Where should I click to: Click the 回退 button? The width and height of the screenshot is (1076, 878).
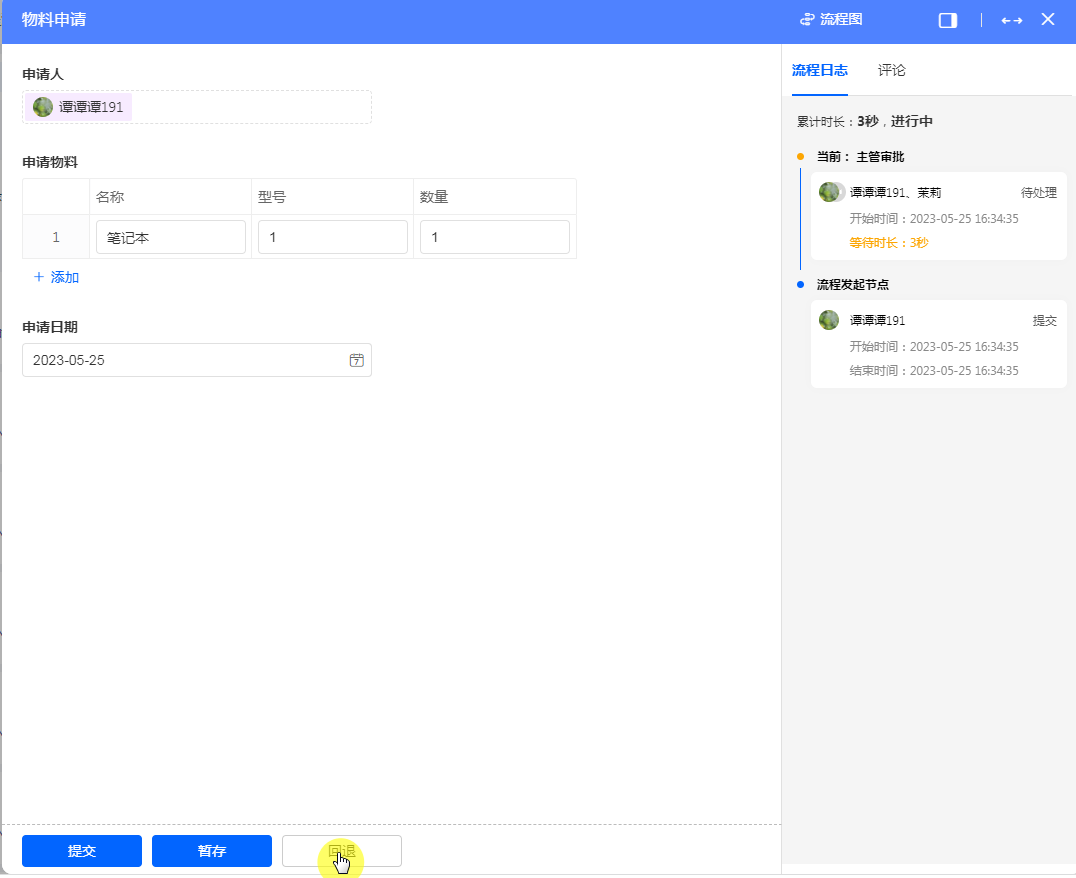point(342,851)
